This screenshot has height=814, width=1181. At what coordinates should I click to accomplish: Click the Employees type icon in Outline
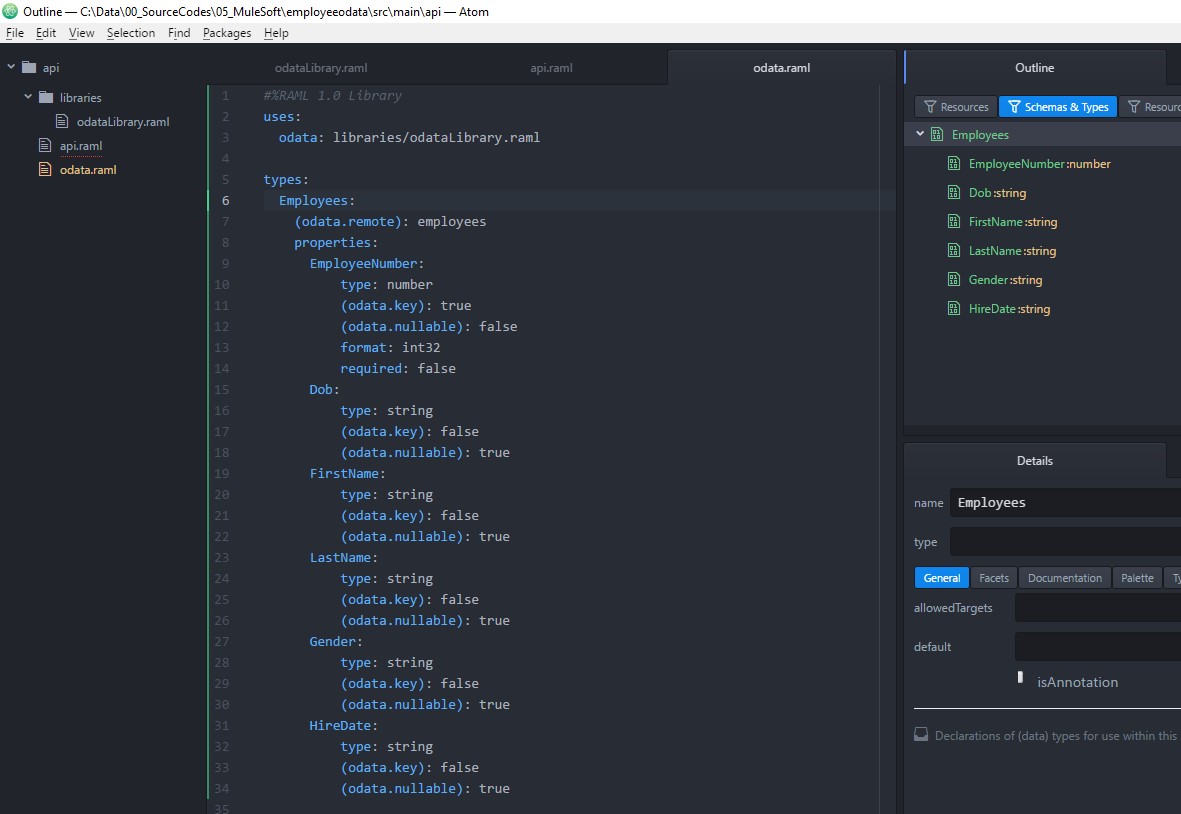click(937, 135)
